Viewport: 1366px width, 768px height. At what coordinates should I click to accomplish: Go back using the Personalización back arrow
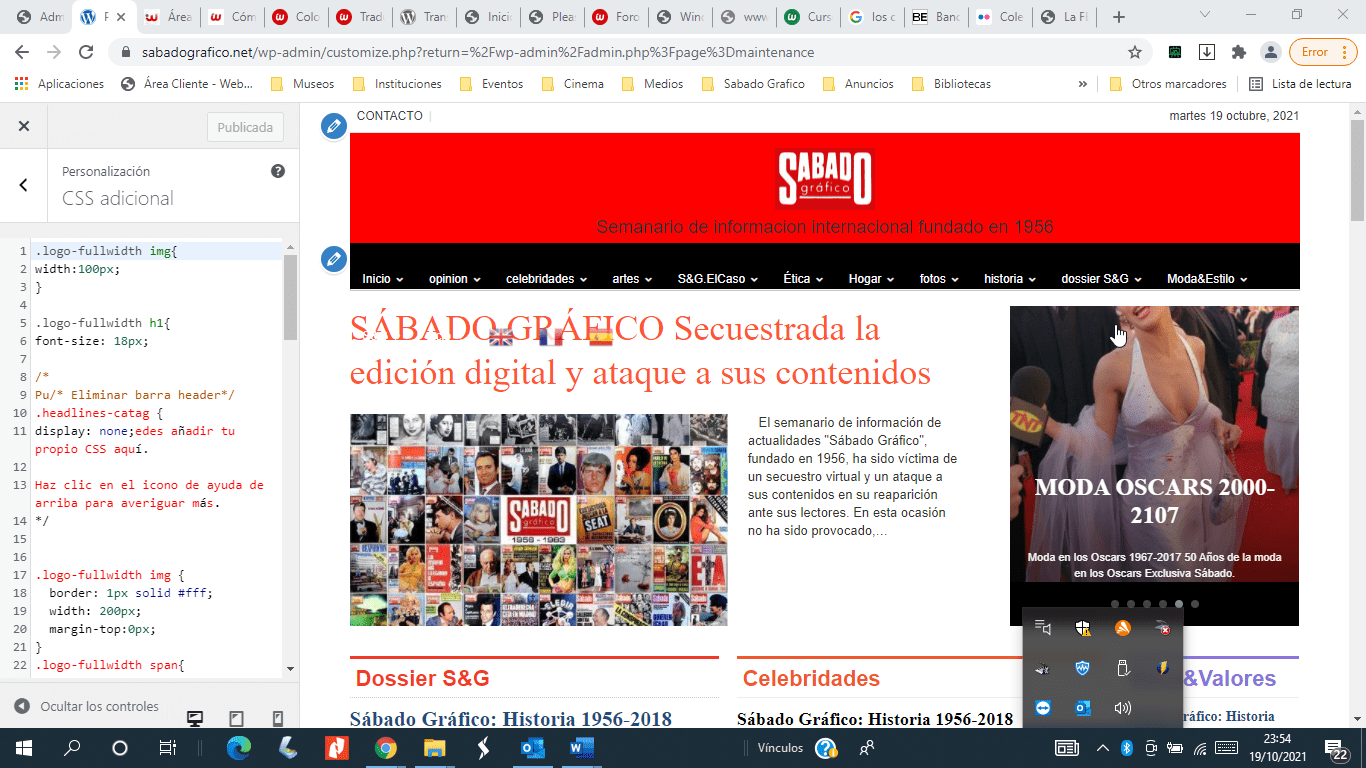pyautogui.click(x=24, y=185)
